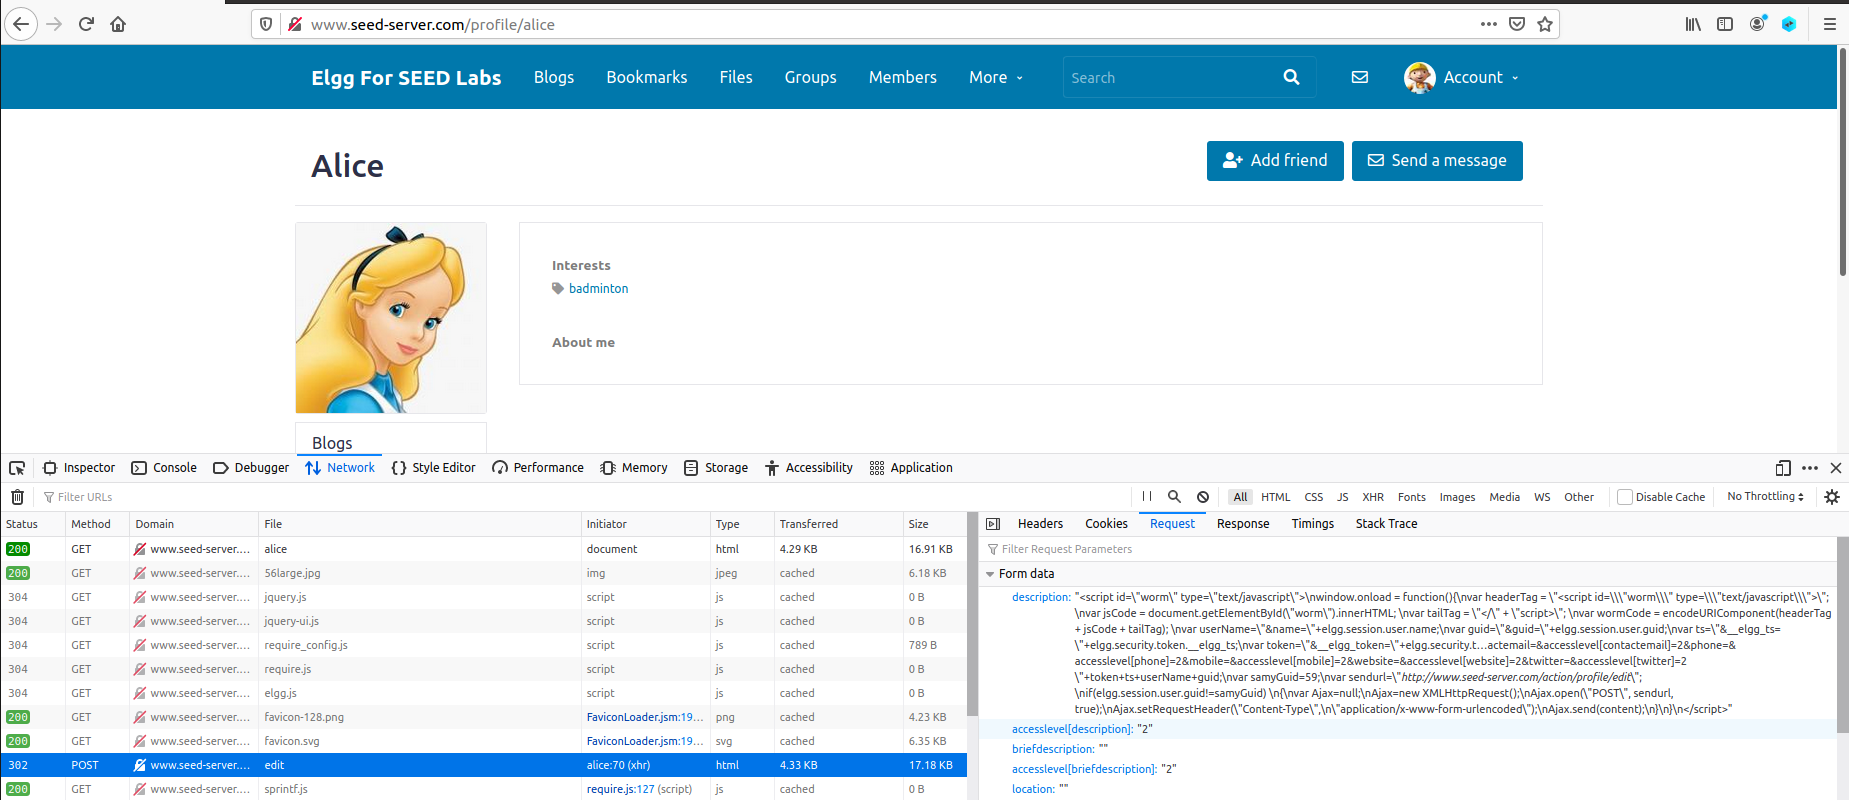Click the page vertical scrollbar
This screenshot has width=1849, height=800.
click(x=1842, y=160)
